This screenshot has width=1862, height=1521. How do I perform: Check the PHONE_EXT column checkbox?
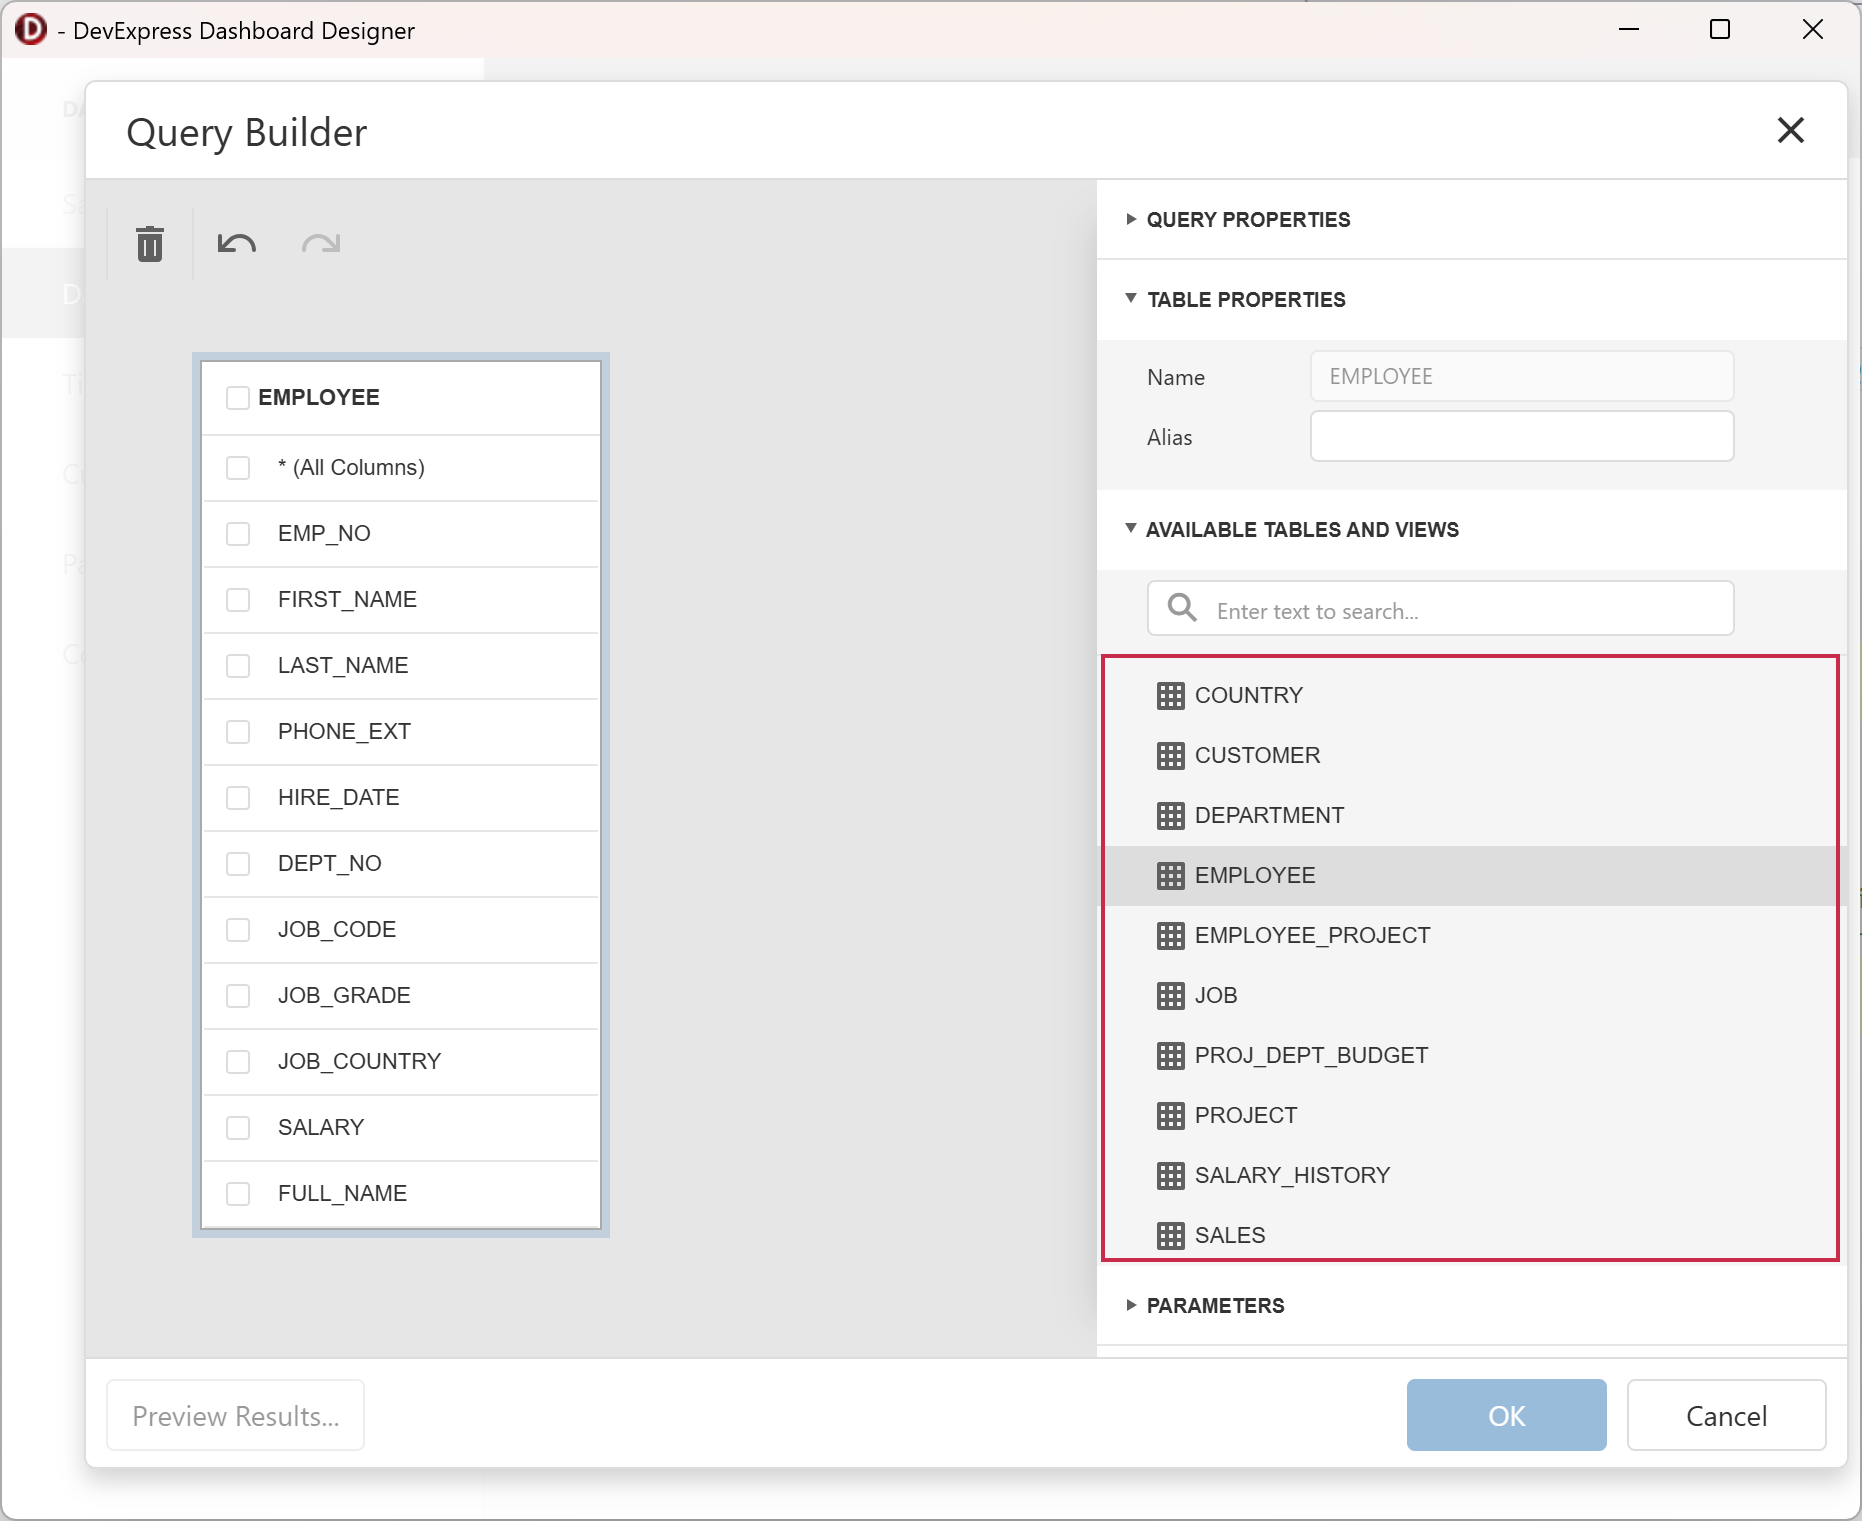(x=238, y=732)
